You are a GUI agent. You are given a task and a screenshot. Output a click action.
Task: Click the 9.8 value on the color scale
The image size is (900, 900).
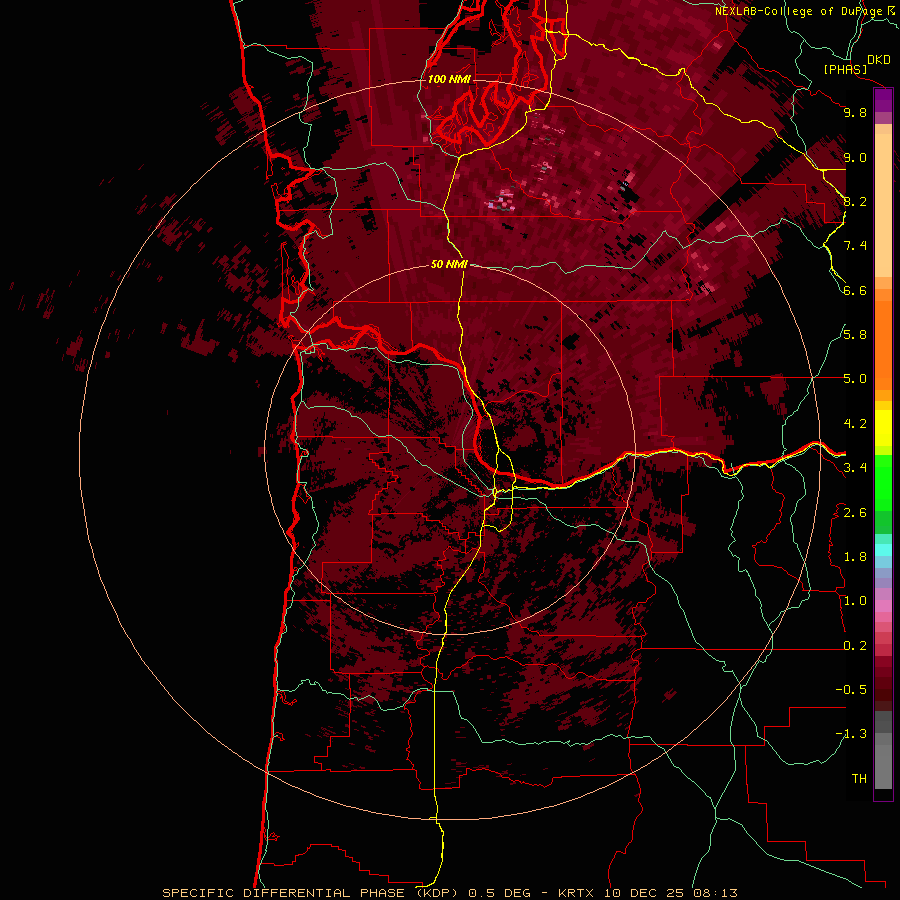855,112
